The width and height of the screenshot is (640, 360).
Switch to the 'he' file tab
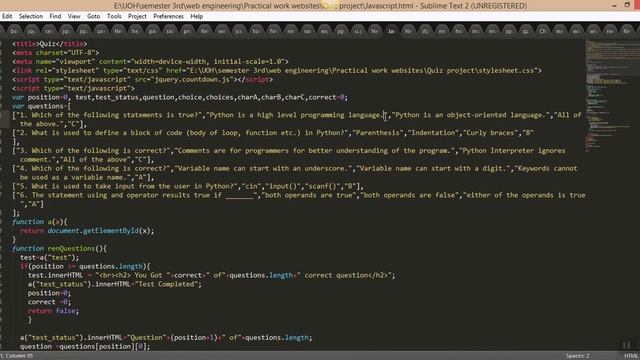click(135, 31)
